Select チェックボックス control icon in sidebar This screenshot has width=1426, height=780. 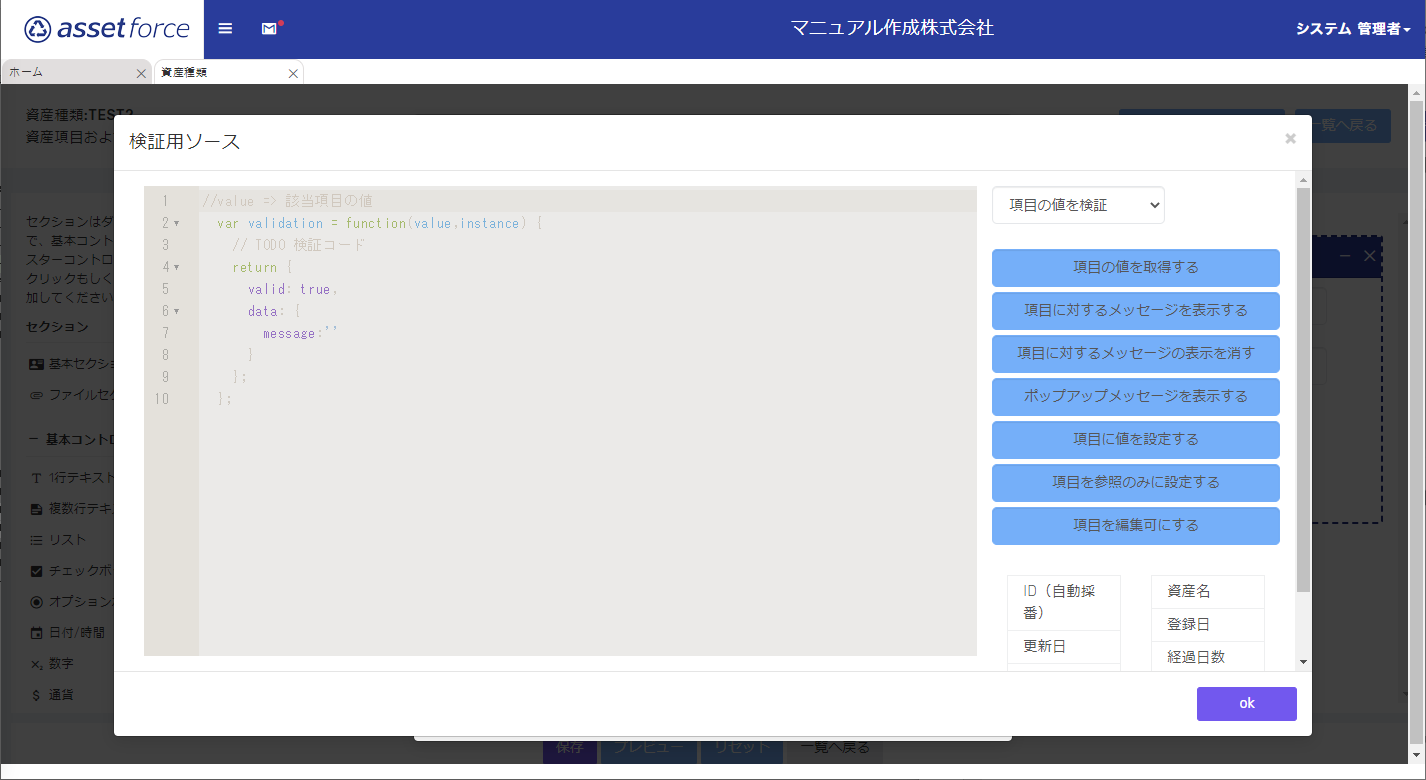pyautogui.click(x=37, y=571)
